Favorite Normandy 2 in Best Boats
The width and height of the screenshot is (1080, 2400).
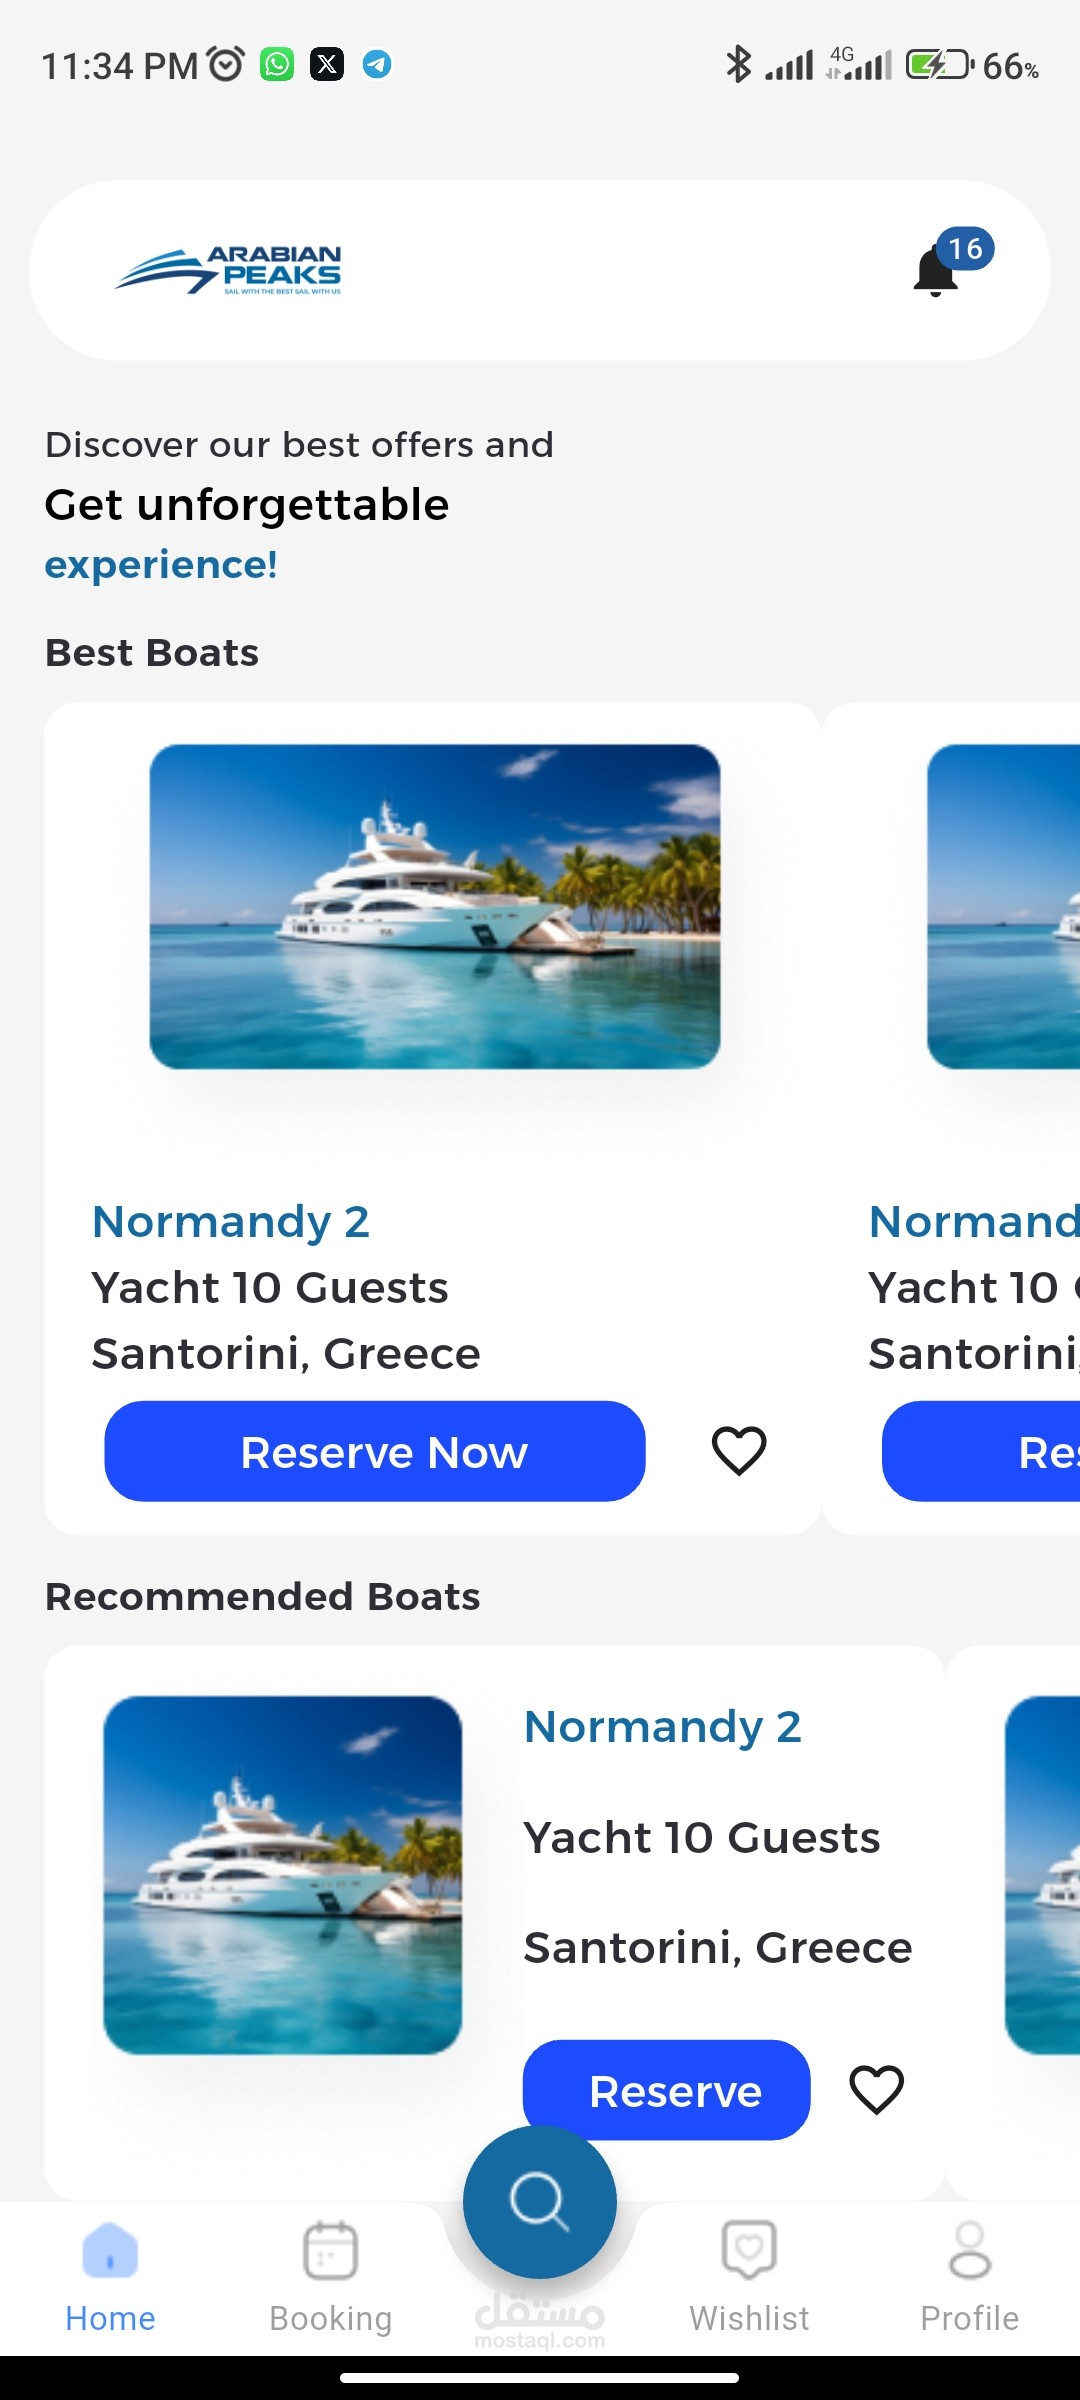(739, 1450)
